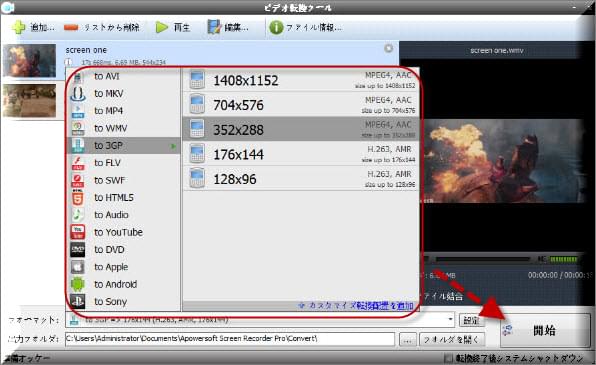Toggle shutdown after conversion checkbox

(449, 358)
